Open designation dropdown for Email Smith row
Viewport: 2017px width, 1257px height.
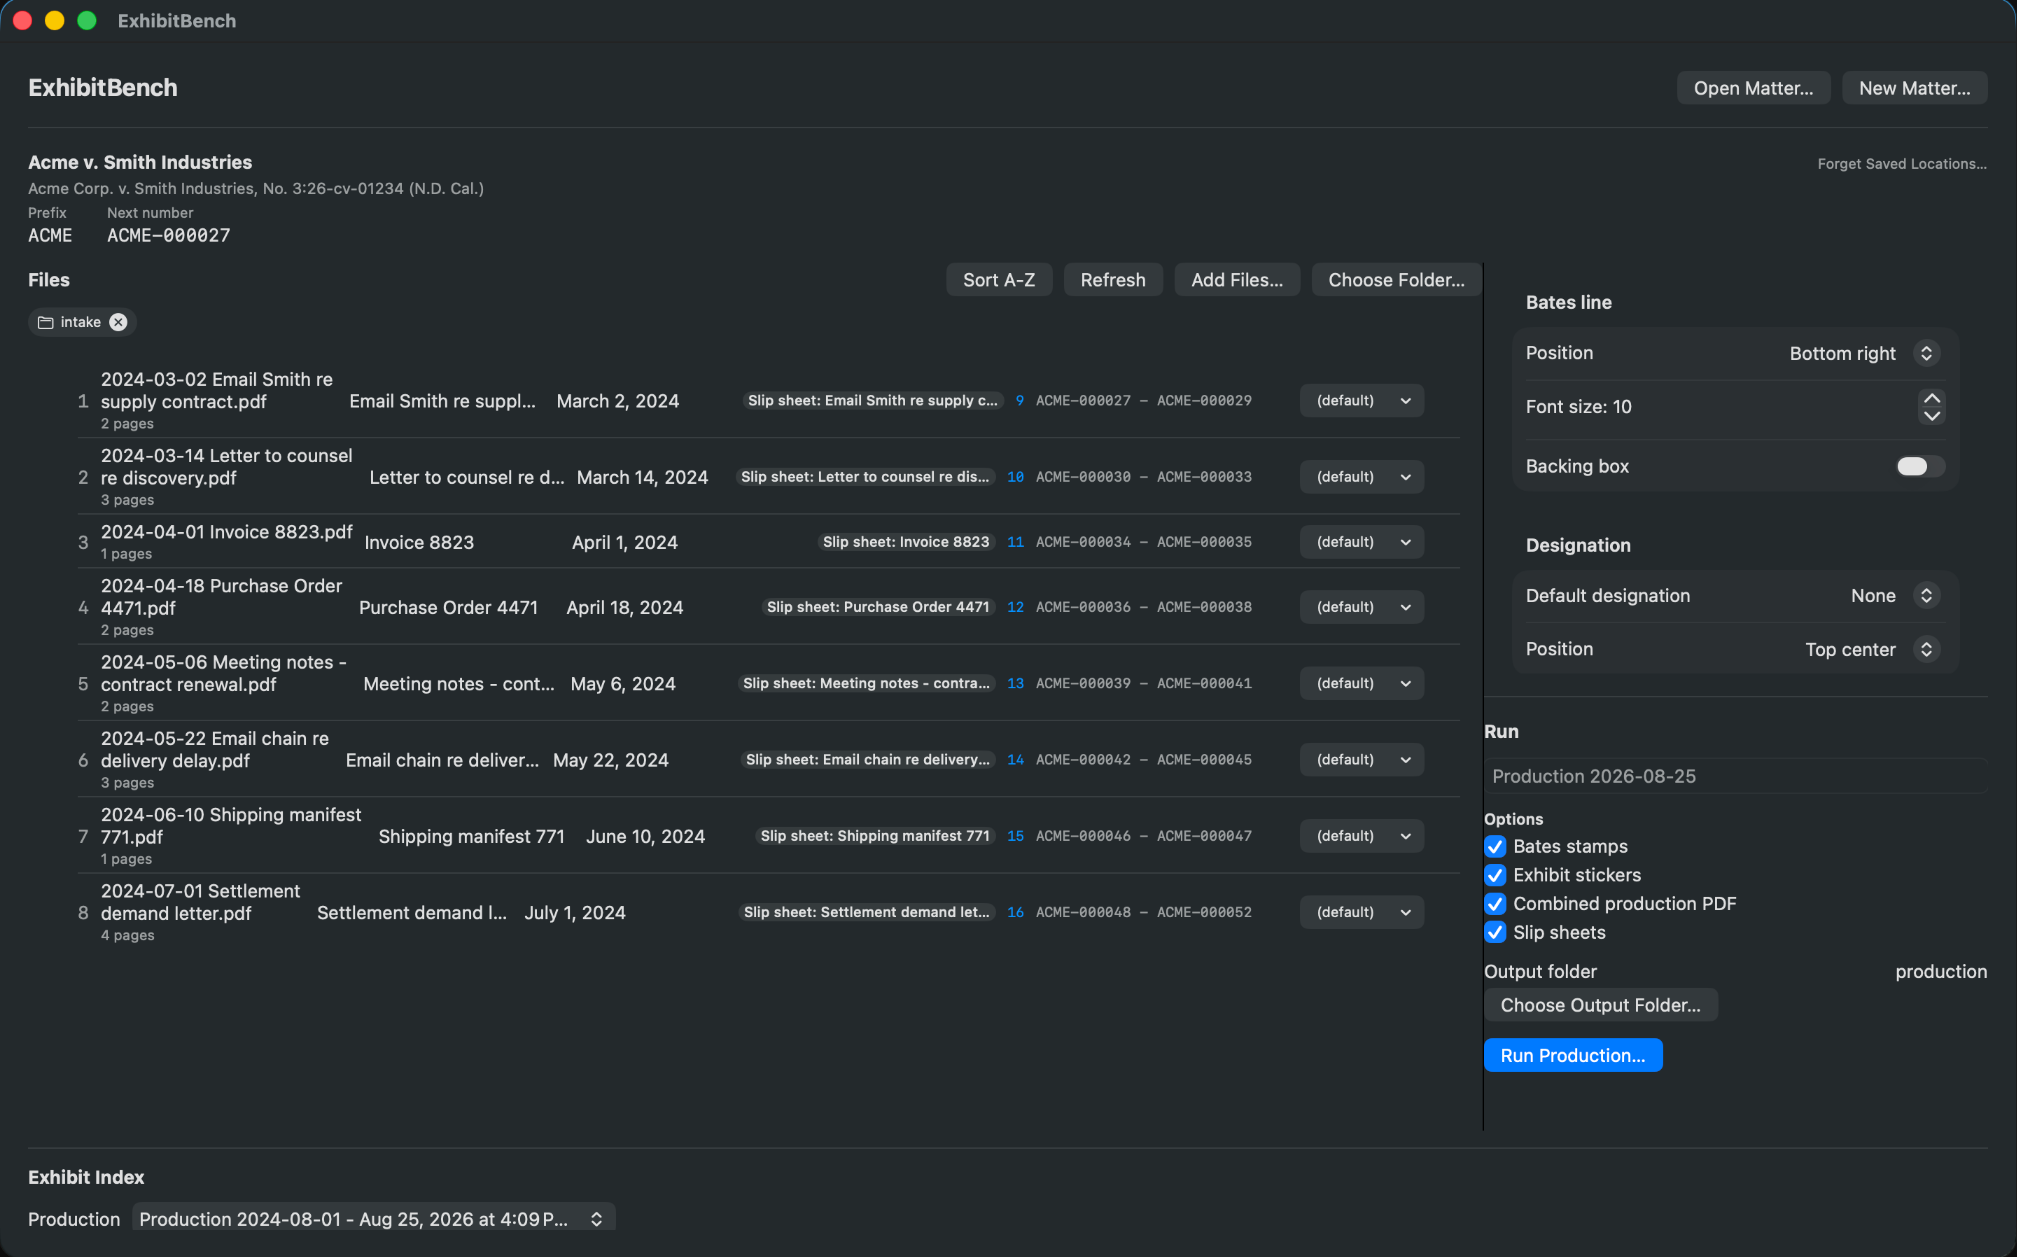tap(1361, 401)
